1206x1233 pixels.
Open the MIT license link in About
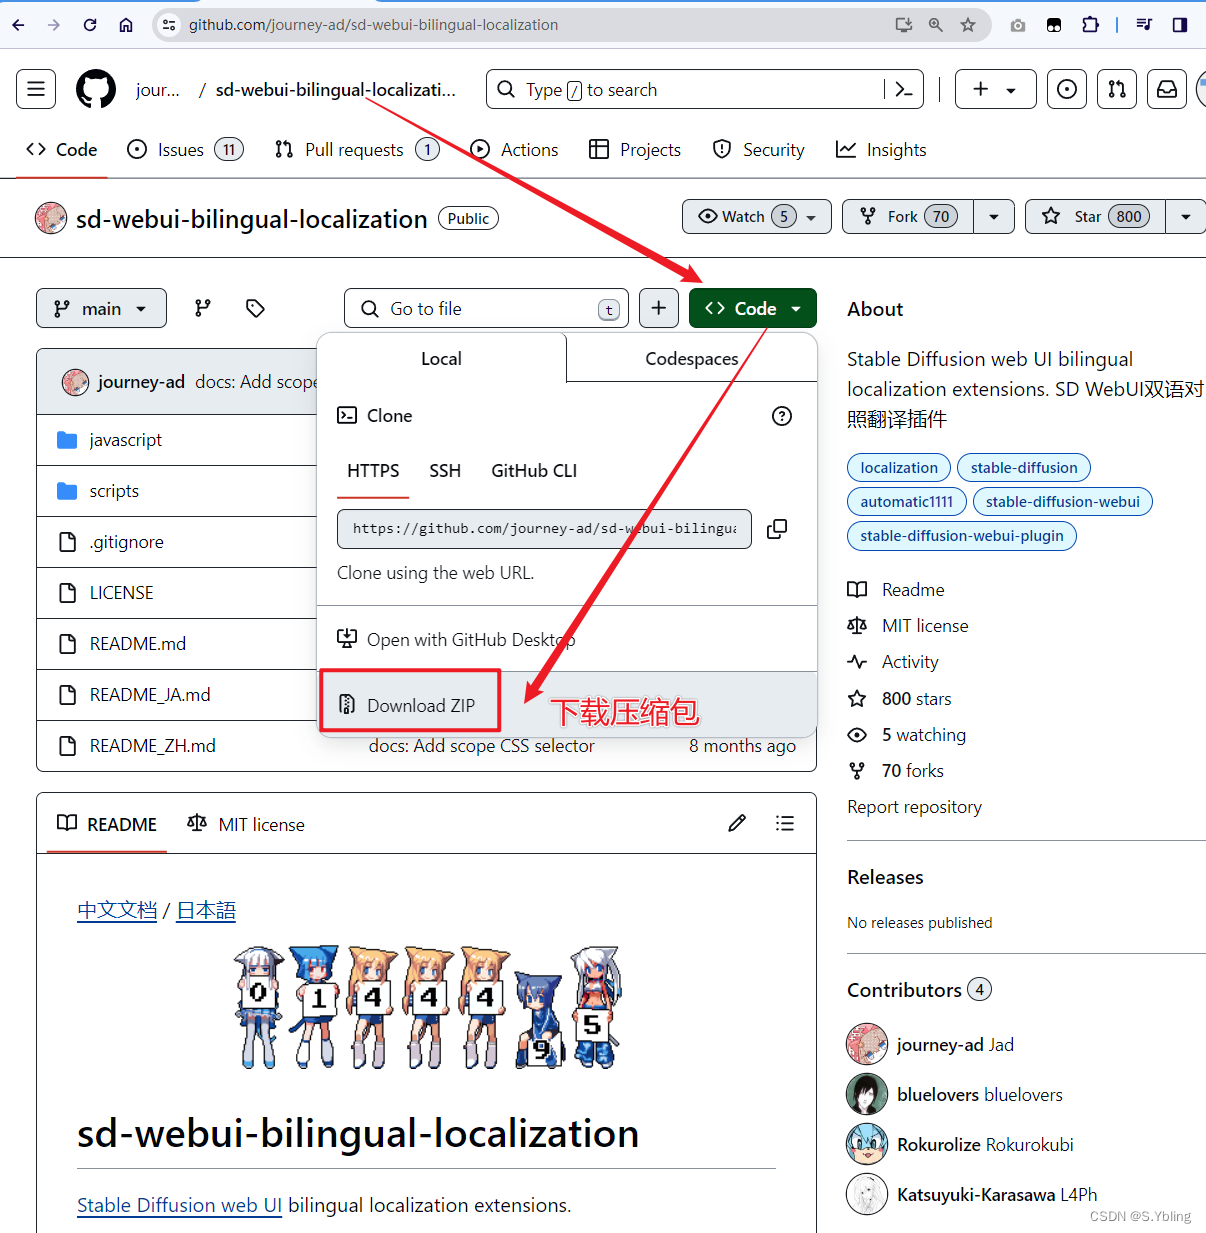925,626
